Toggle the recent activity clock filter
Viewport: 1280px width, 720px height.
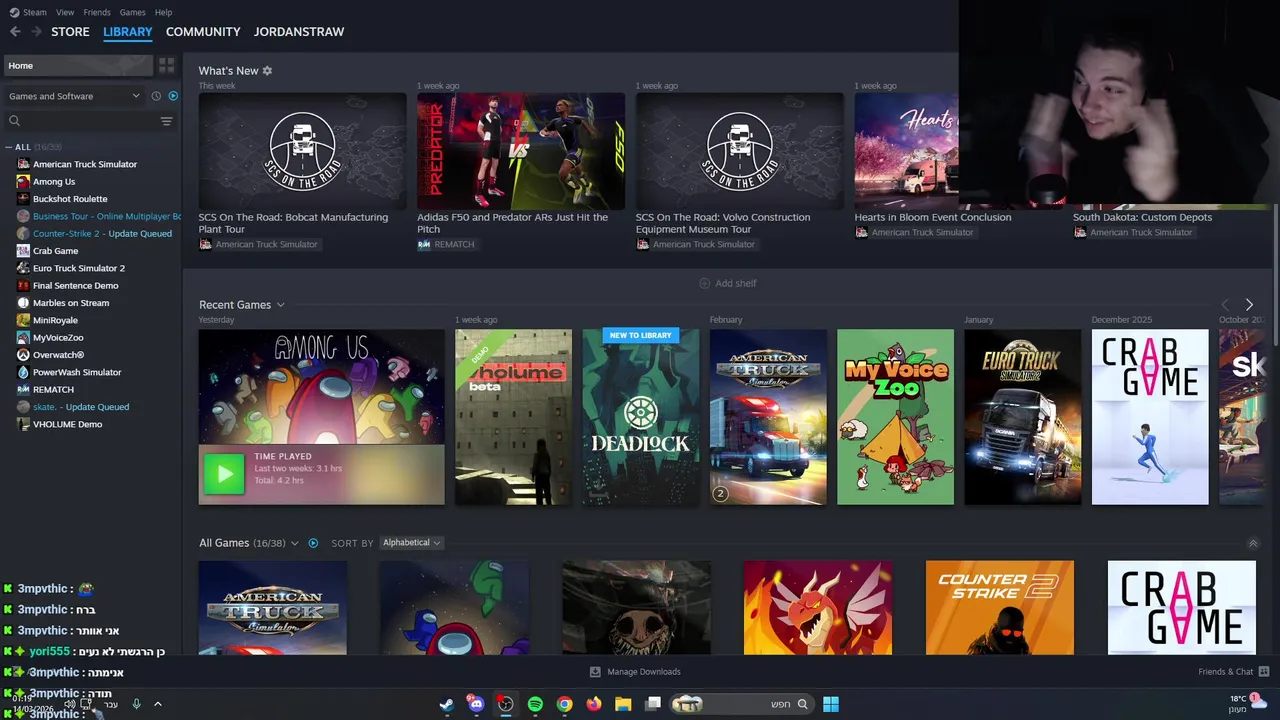click(x=156, y=96)
